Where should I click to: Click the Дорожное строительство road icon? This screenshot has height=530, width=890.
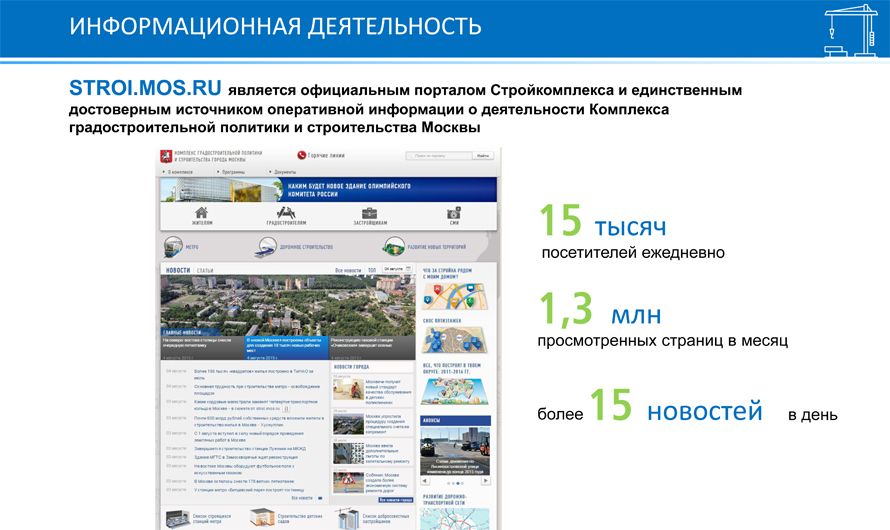pyautogui.click(x=266, y=247)
